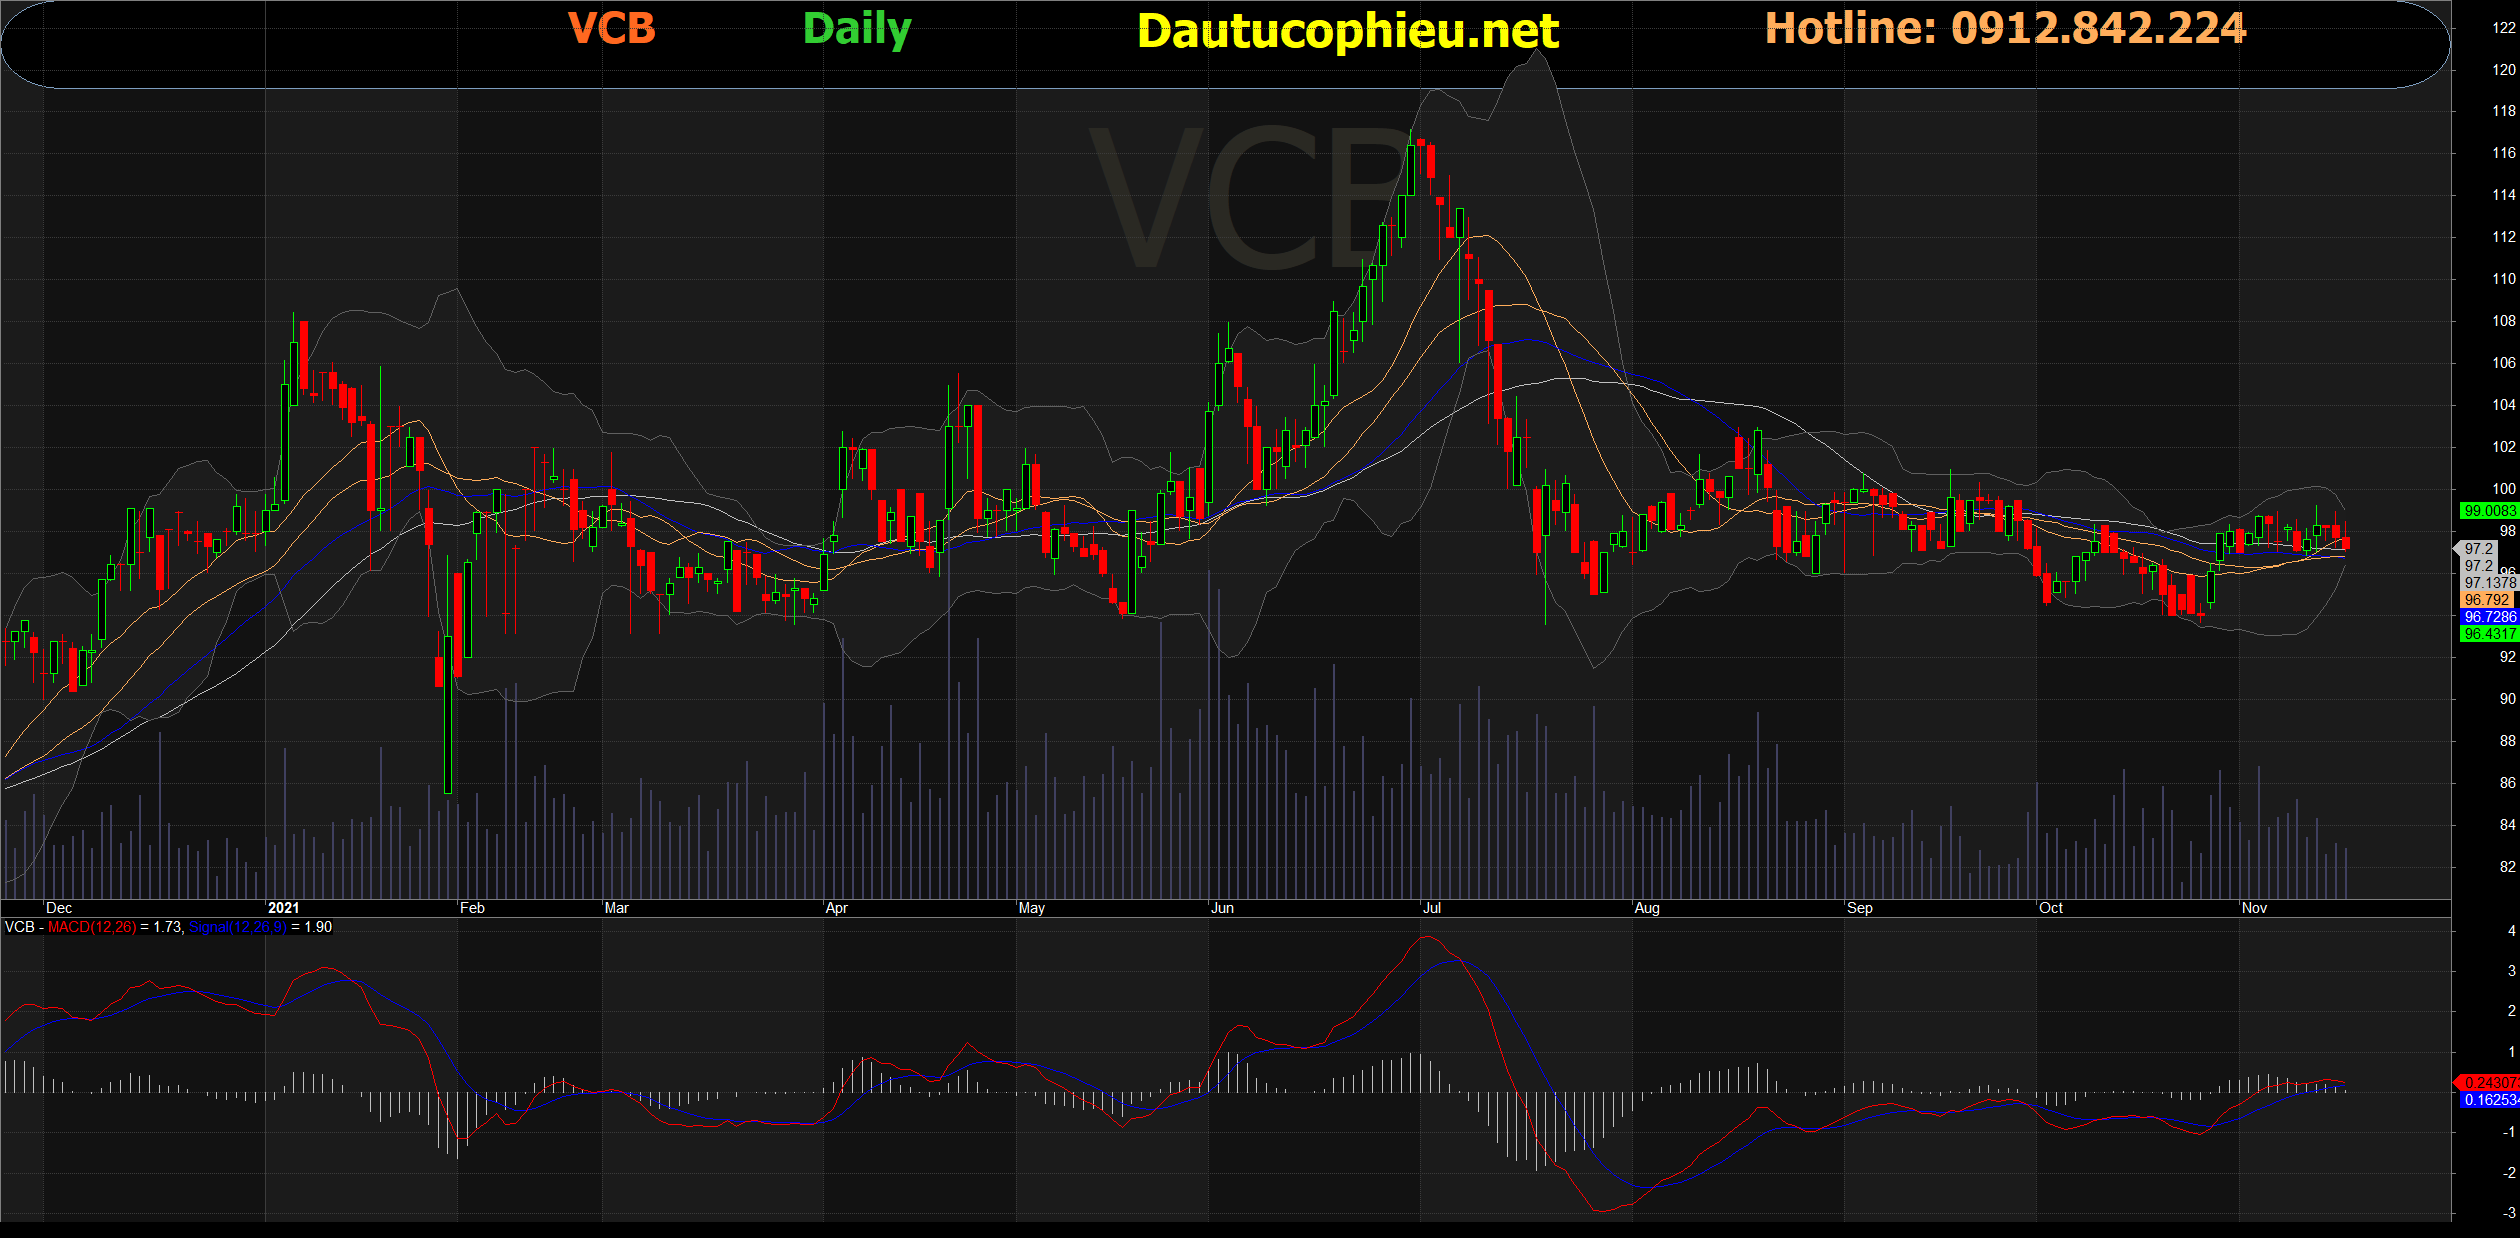Open the Dautucophieu.net website label
Screen dimensions: 2520x1238
pyautogui.click(x=1347, y=31)
